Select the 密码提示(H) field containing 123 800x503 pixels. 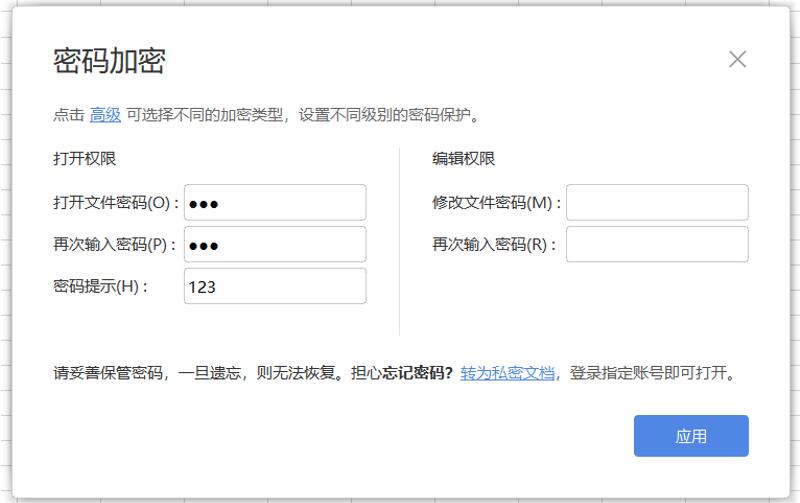coord(275,286)
